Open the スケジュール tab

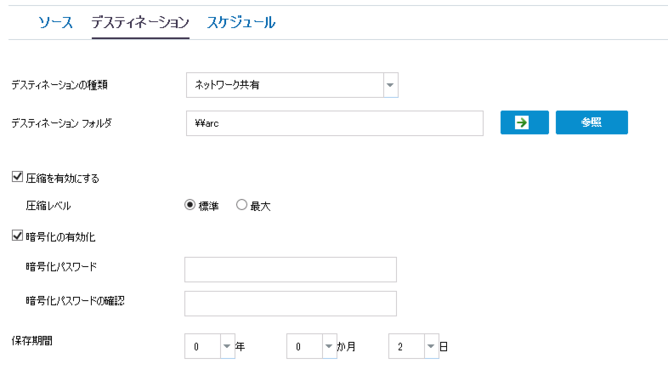241,22
